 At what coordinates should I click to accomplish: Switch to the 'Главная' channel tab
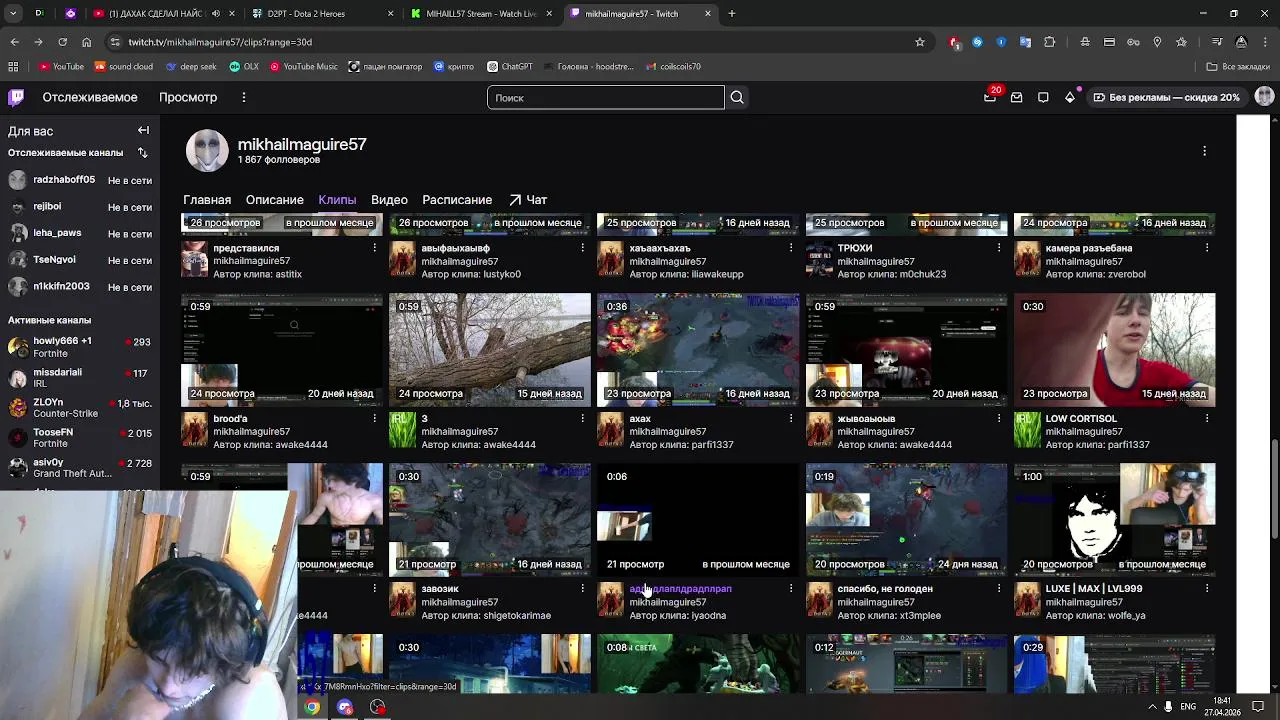pyautogui.click(x=207, y=200)
